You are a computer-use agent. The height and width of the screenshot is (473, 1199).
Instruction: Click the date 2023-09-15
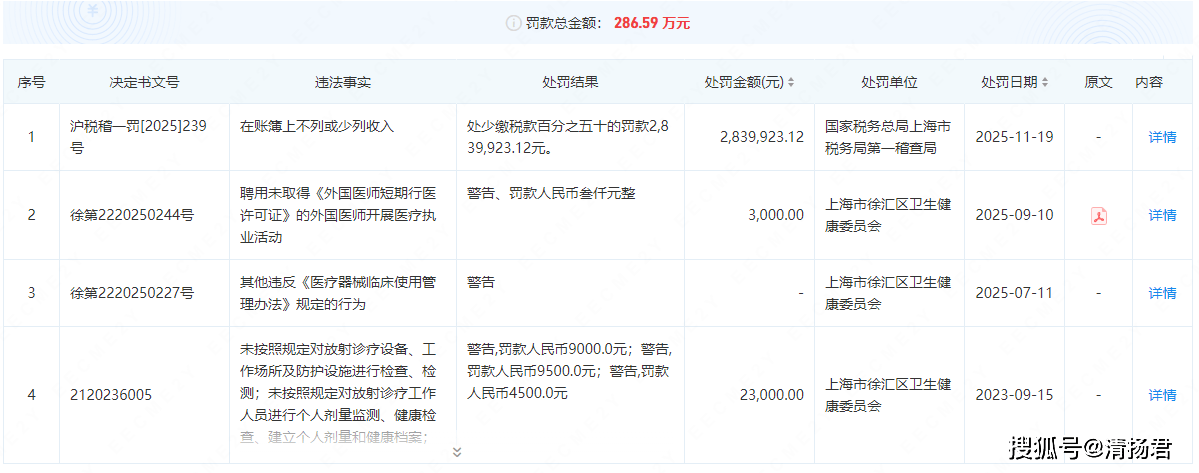coord(1015,395)
